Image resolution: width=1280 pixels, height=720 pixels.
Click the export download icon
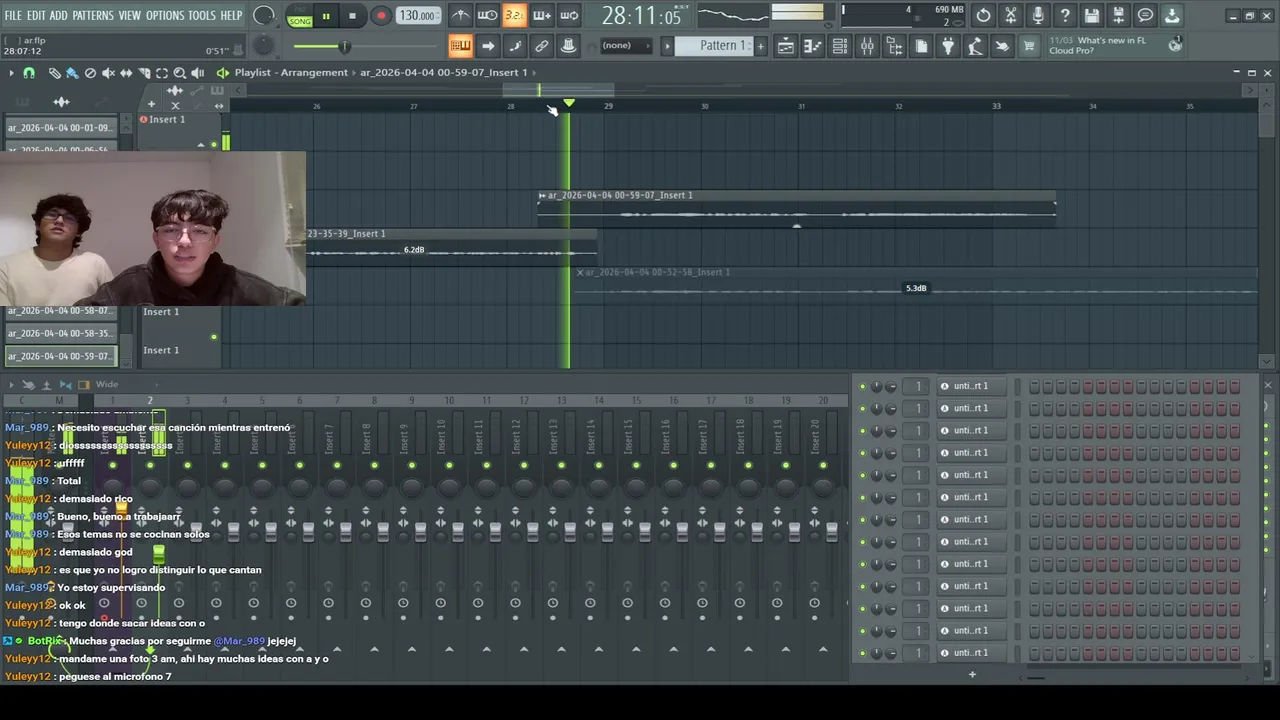point(1172,15)
